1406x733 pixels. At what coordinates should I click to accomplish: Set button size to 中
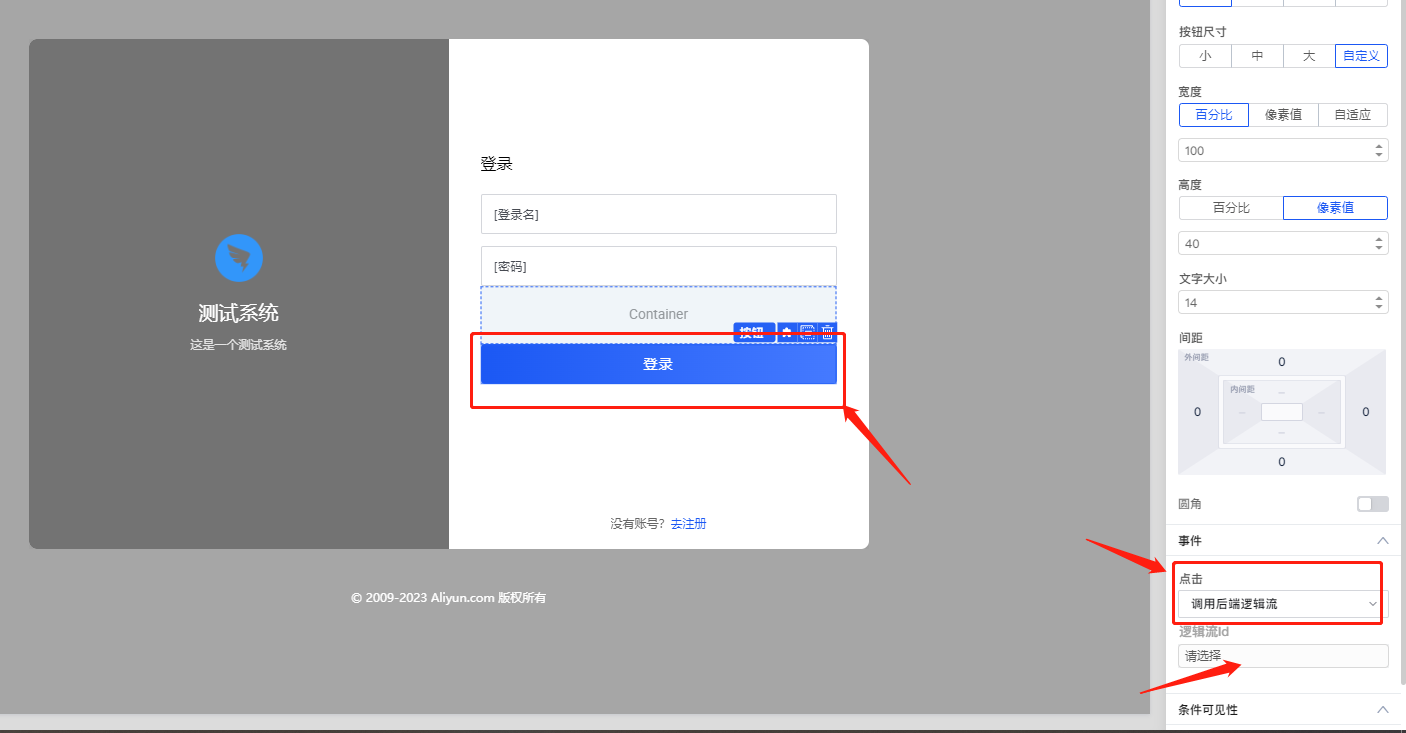(x=1257, y=56)
